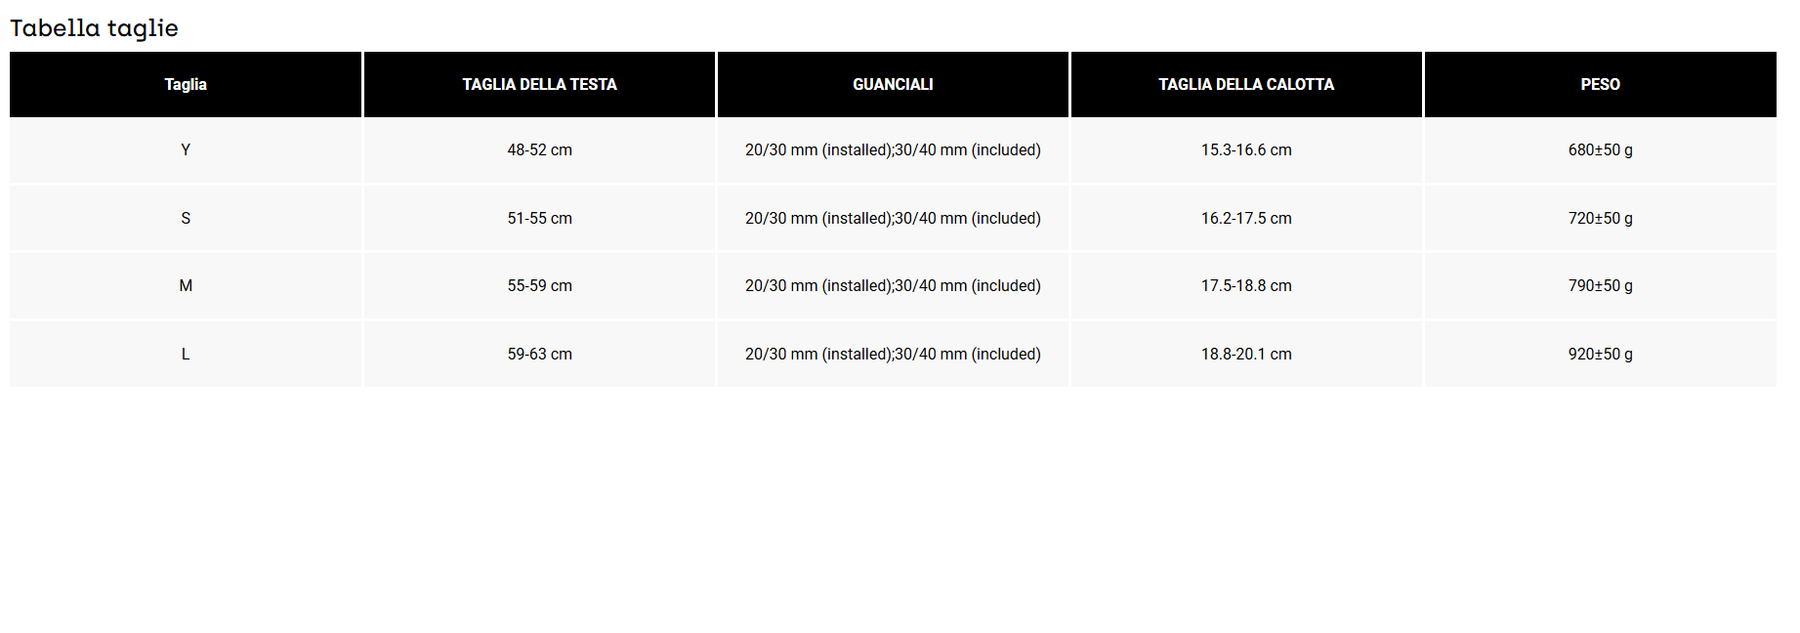The image size is (1800, 633).
Task: Click the 59-63 cm head size cell
Action: tap(540, 354)
